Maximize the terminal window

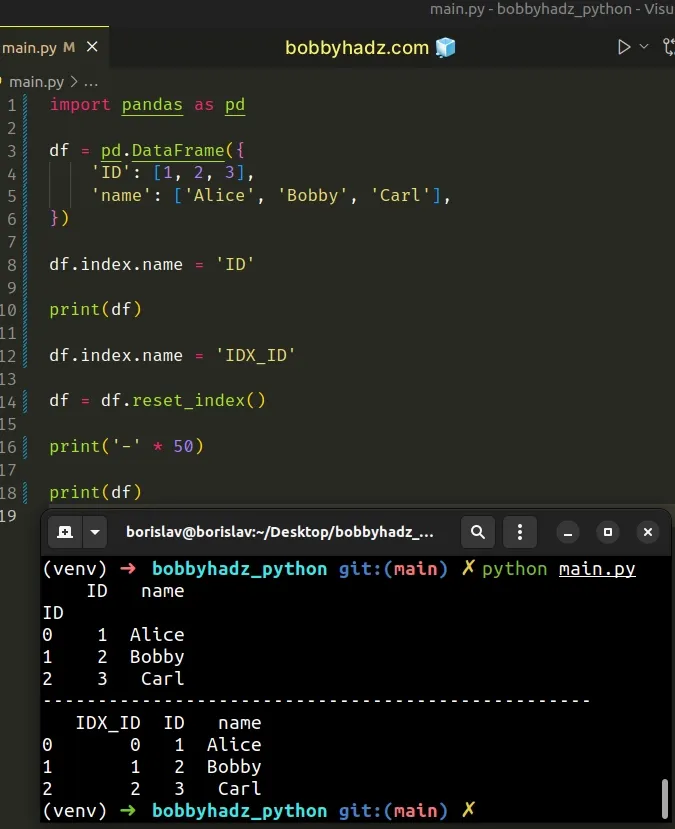coord(607,532)
